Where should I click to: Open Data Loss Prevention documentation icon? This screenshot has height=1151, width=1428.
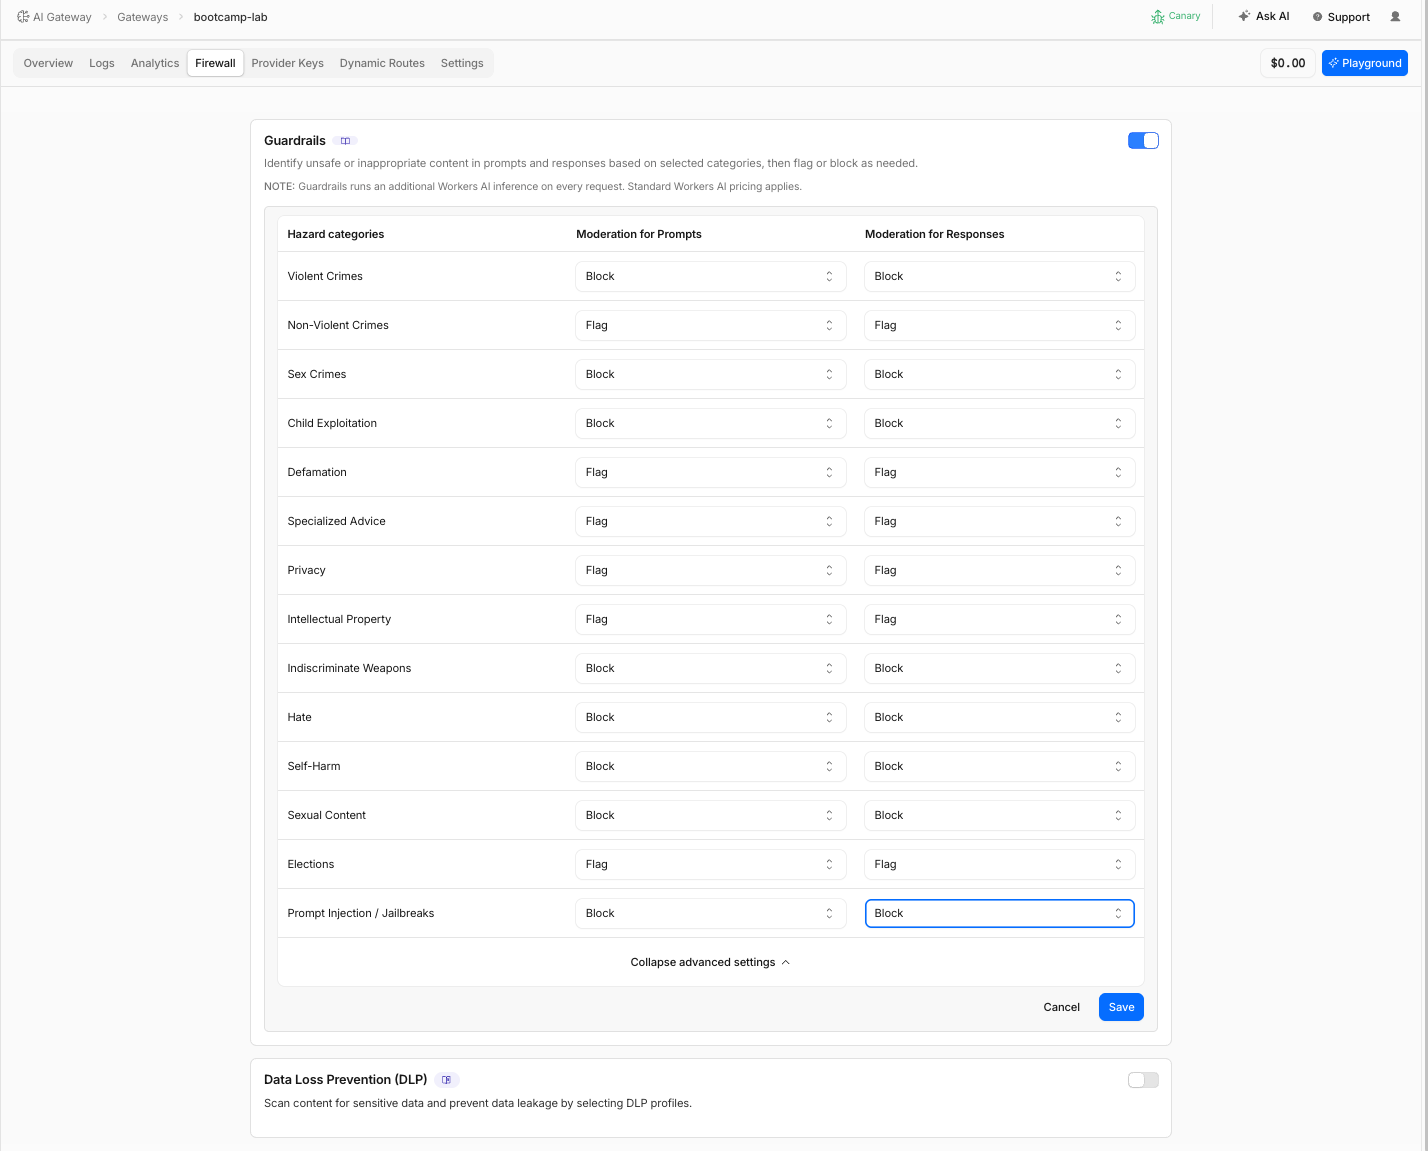[447, 1080]
